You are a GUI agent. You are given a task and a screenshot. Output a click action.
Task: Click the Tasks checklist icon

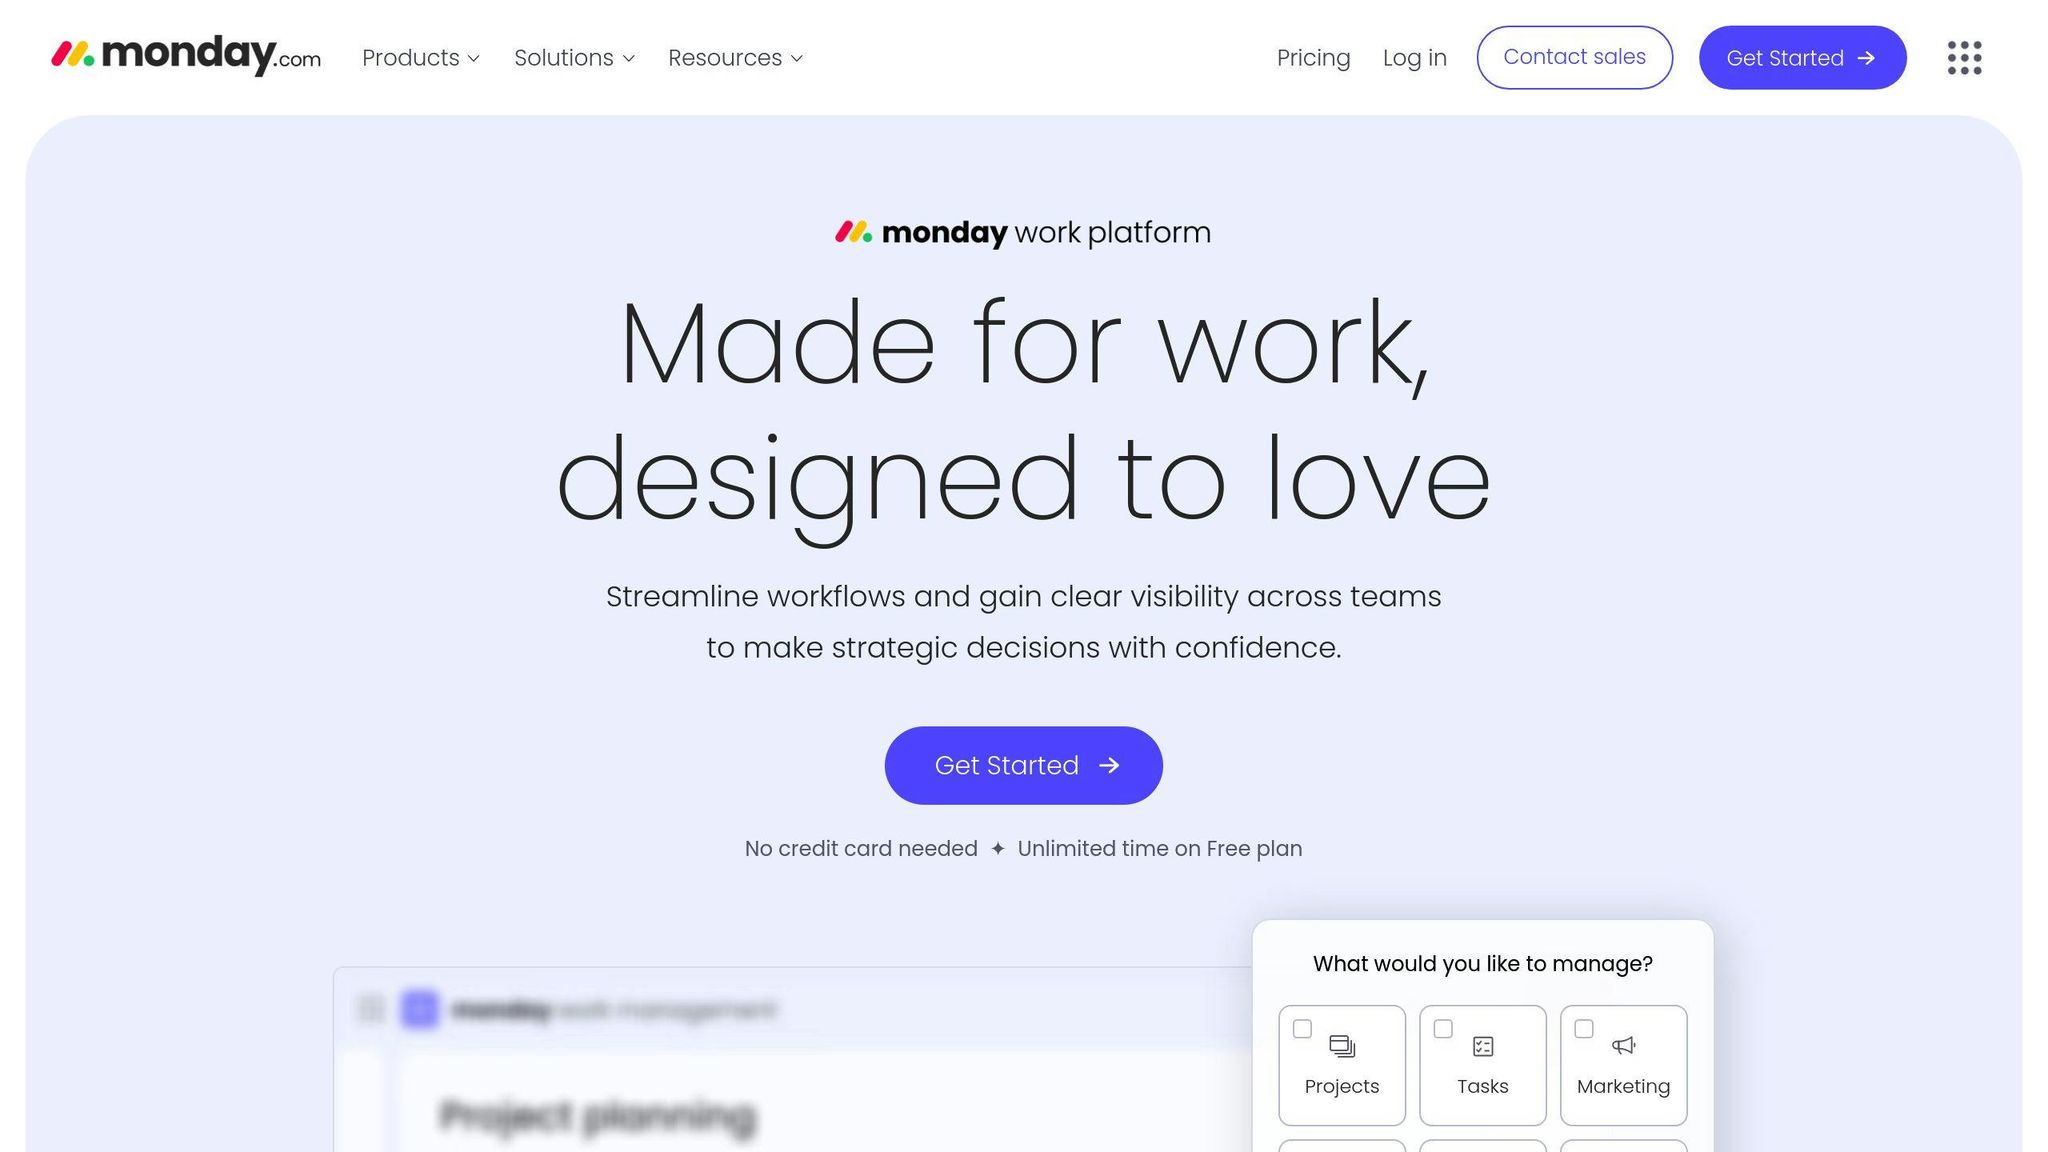1483,1046
